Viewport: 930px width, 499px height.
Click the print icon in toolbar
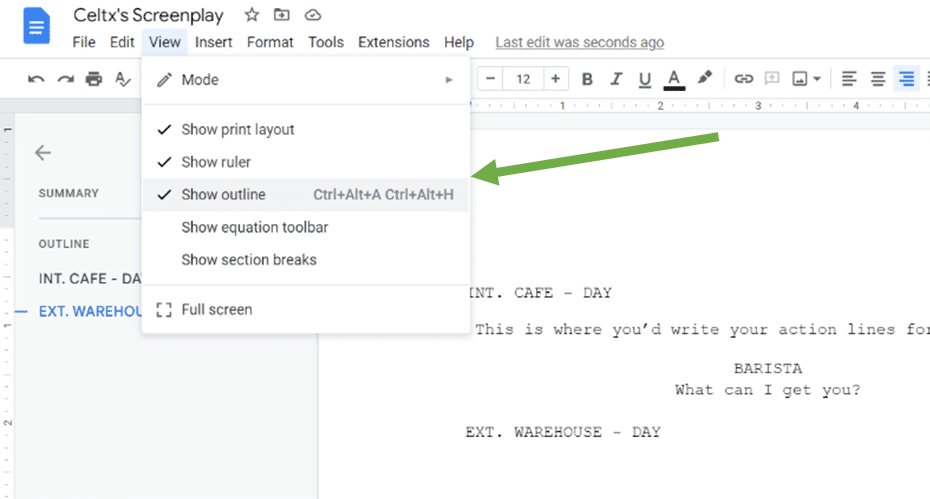(94, 79)
